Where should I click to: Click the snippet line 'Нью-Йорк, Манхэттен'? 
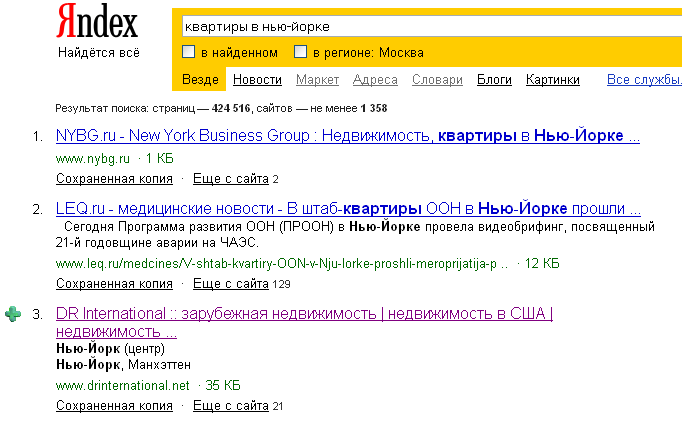pyautogui.click(x=124, y=364)
